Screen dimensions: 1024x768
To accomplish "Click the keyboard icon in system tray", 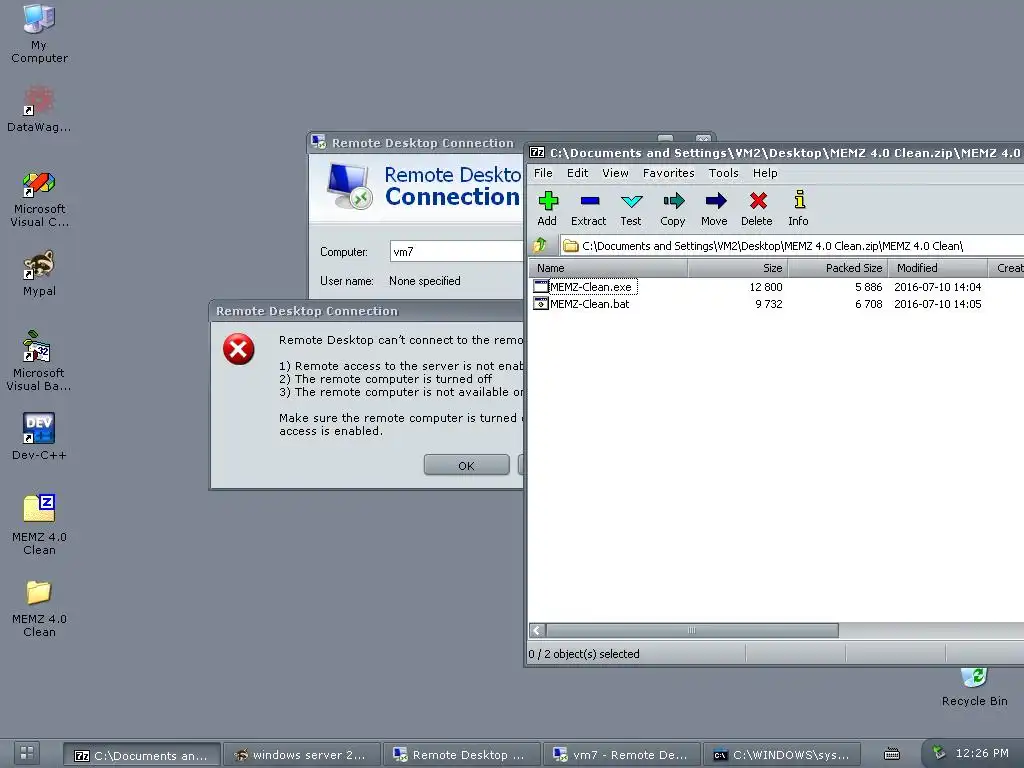I will 892,754.
